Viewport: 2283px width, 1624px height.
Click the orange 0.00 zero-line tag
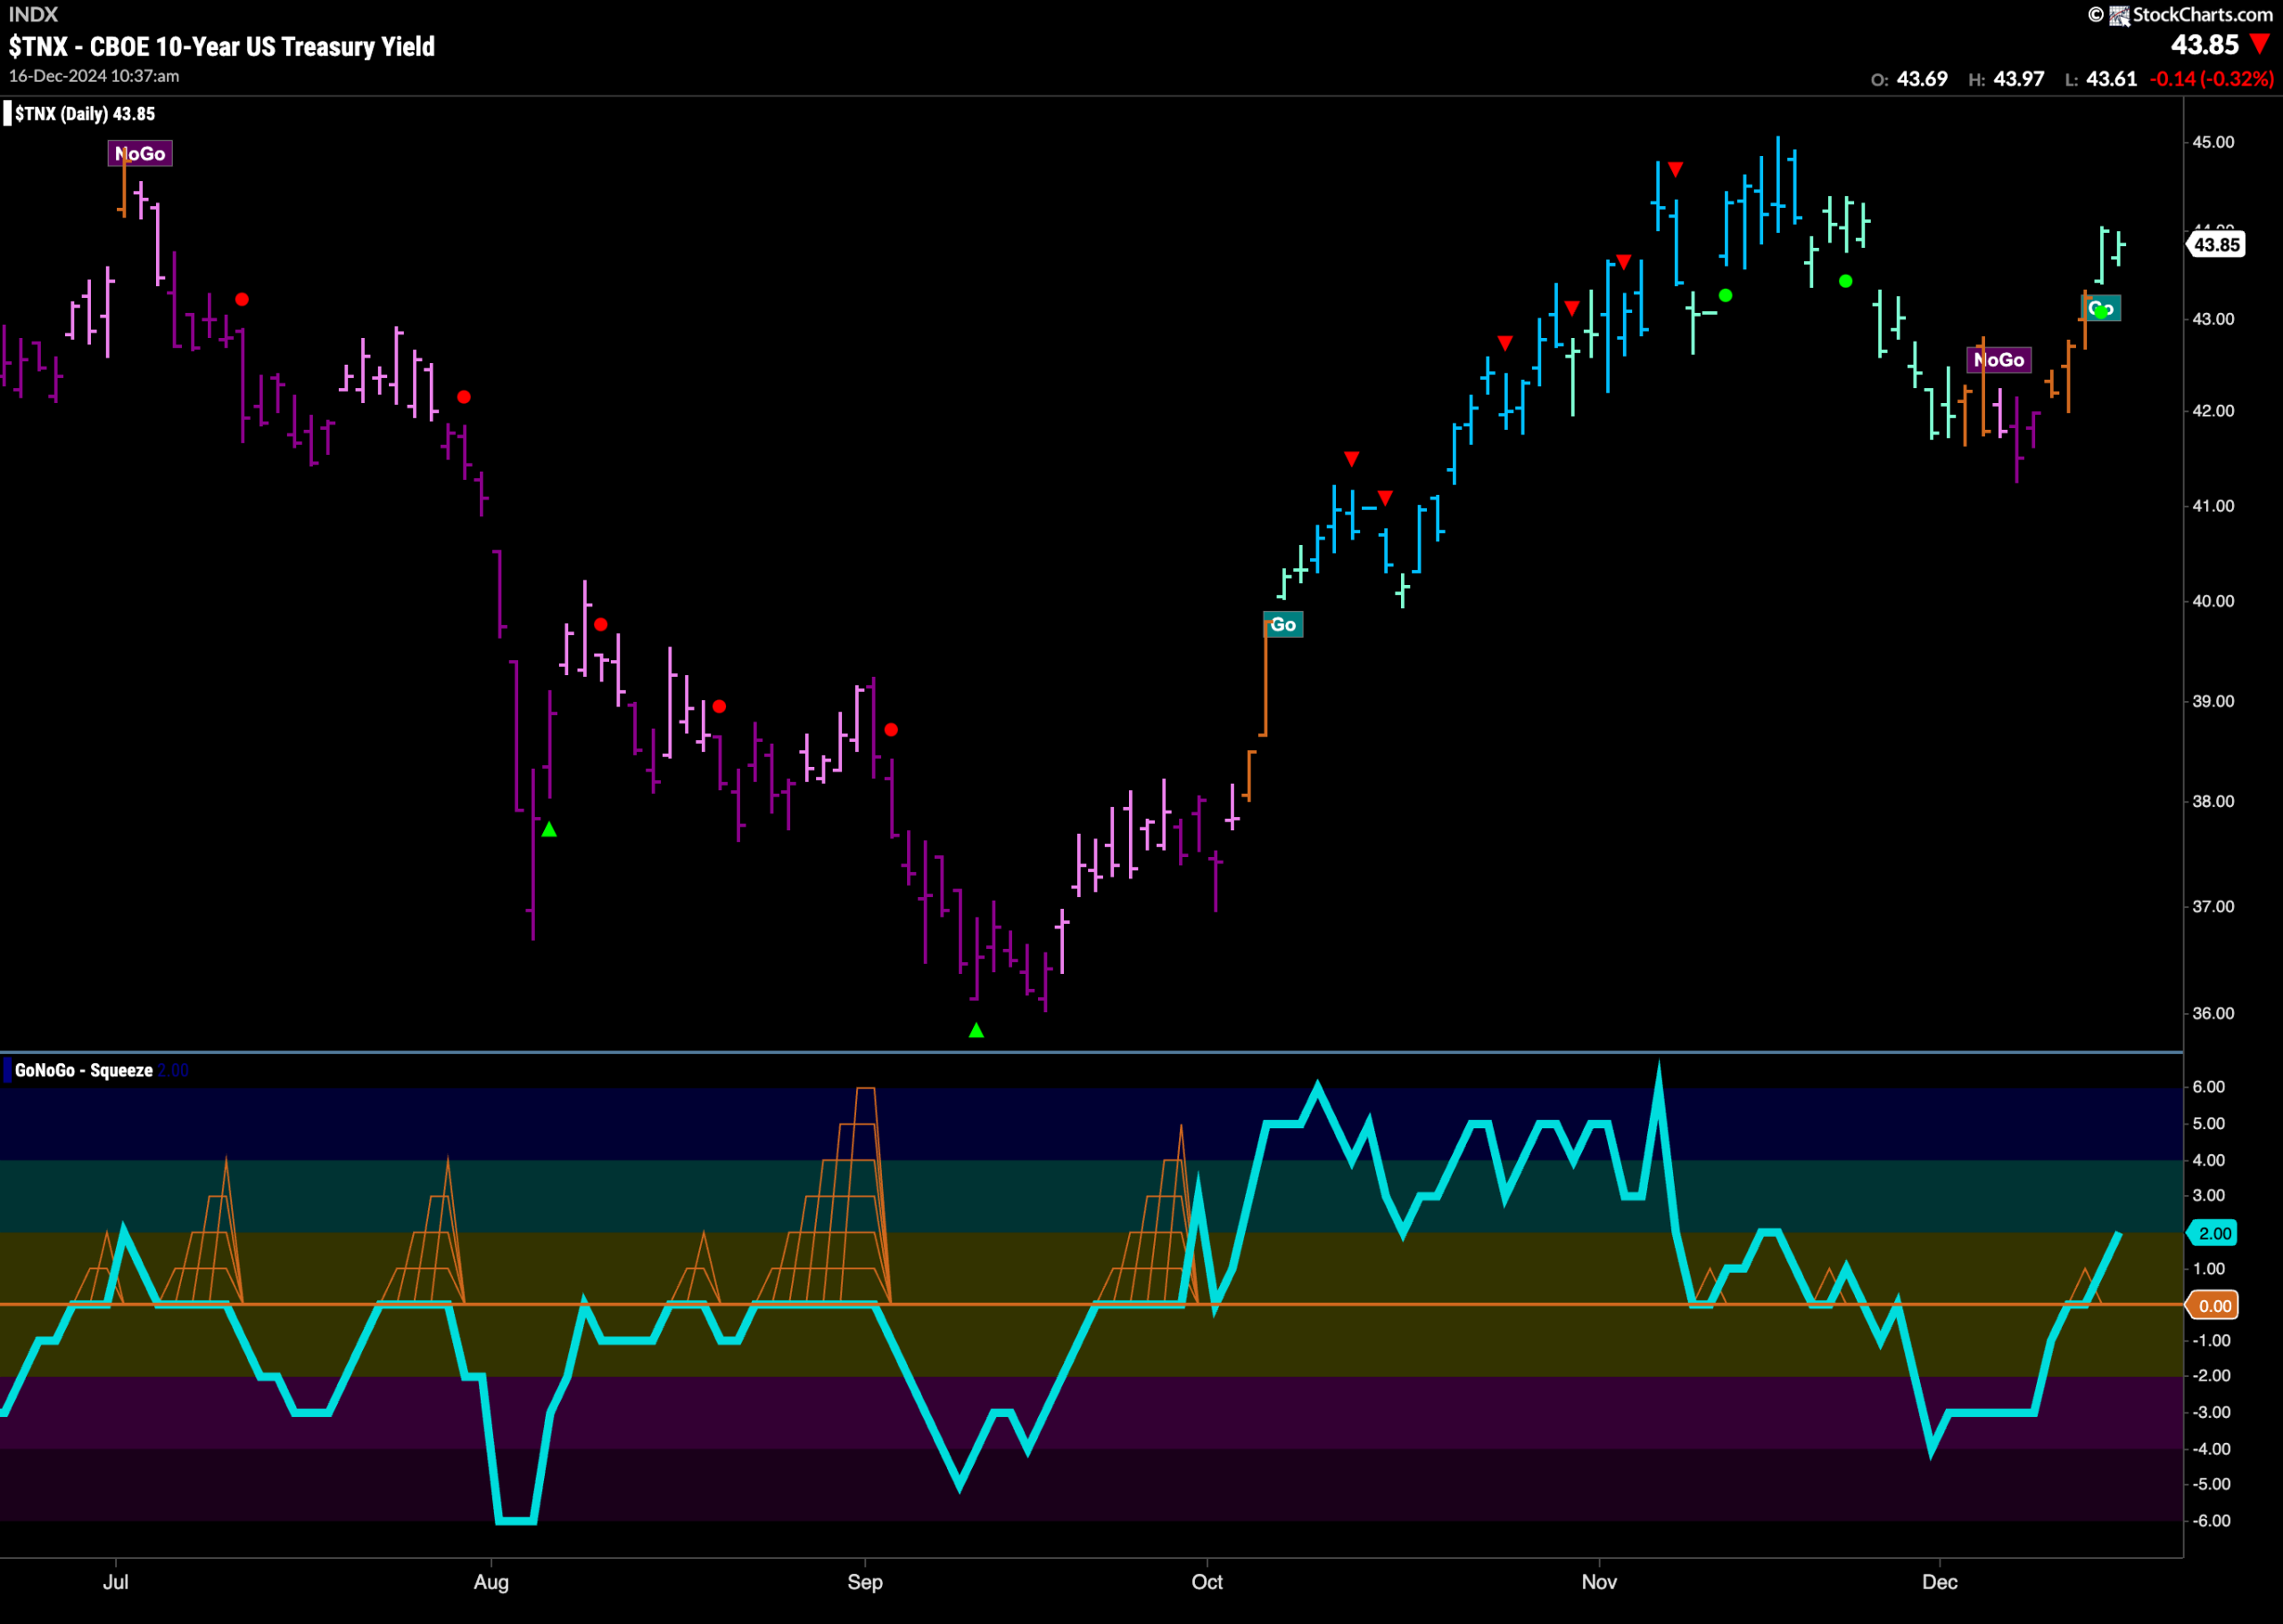[2214, 1305]
